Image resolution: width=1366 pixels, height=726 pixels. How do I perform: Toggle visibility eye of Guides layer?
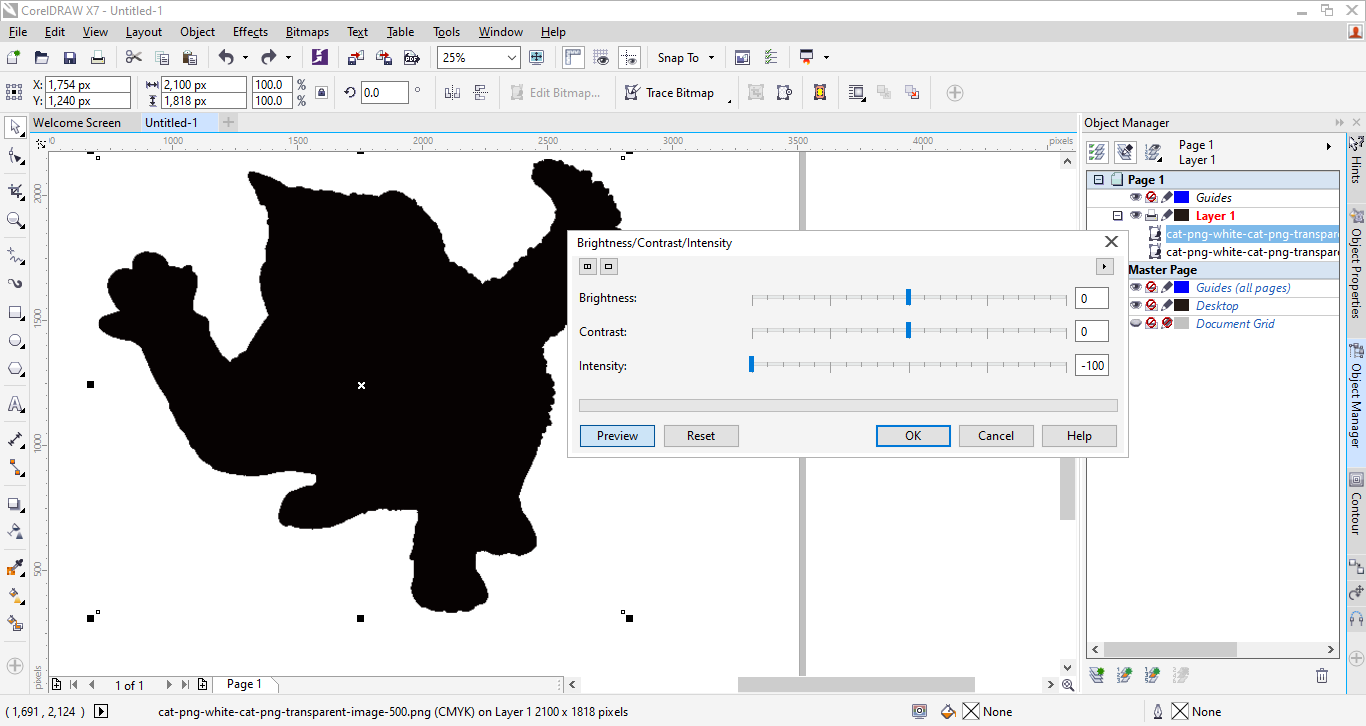(1136, 198)
